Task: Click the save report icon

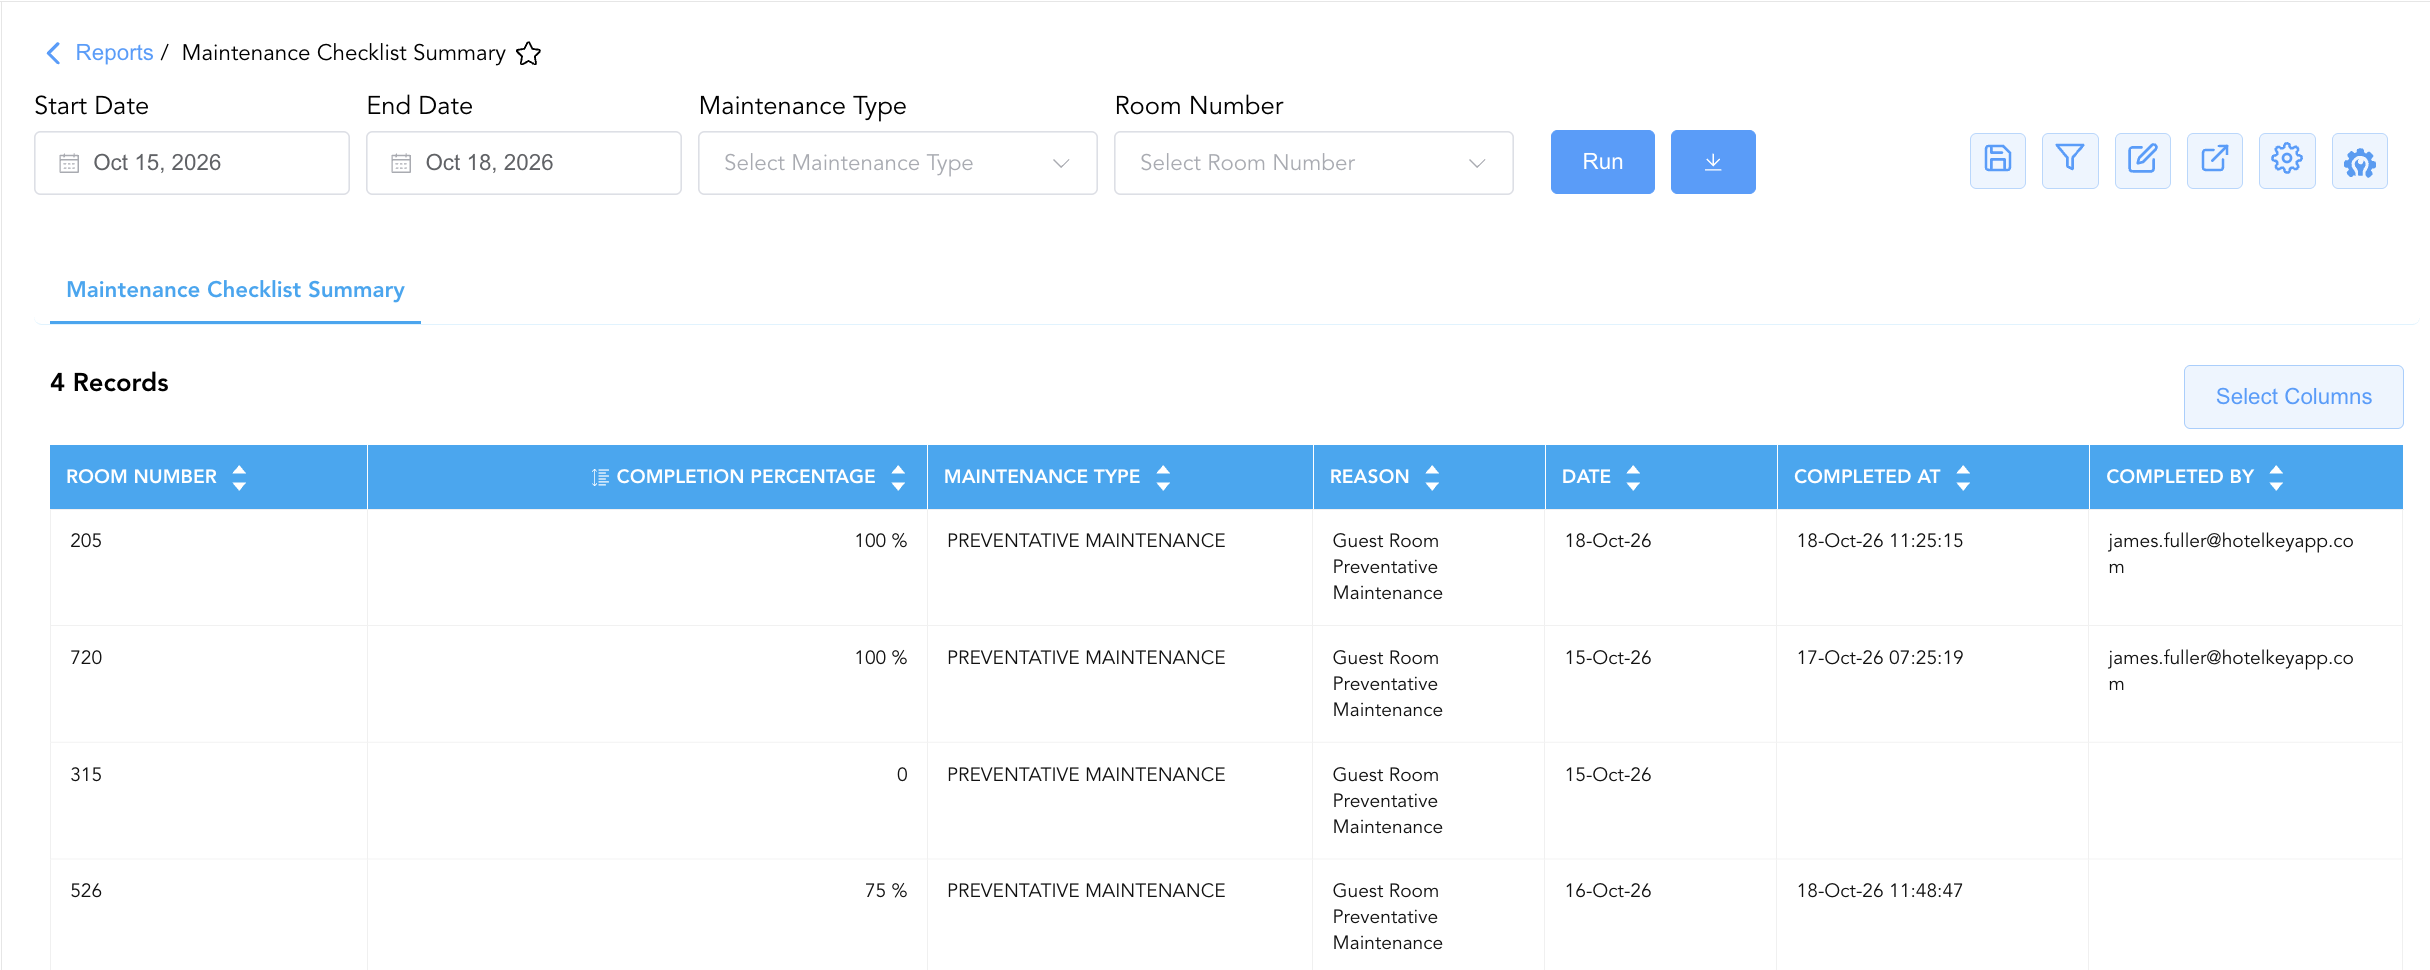Action: pyautogui.click(x=1997, y=160)
